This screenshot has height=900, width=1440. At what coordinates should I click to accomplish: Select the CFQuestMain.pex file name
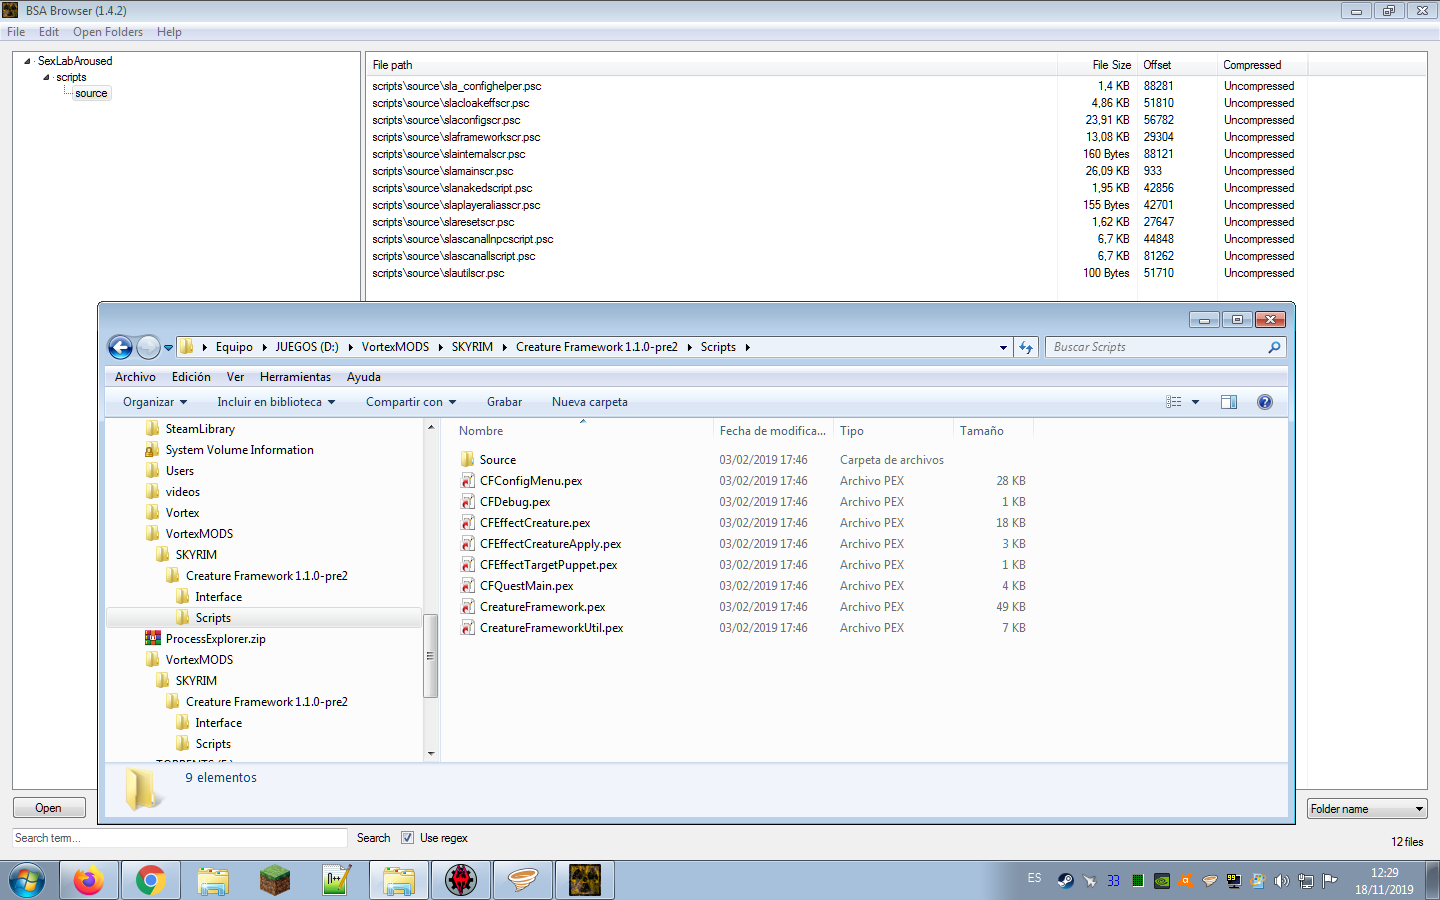point(526,586)
